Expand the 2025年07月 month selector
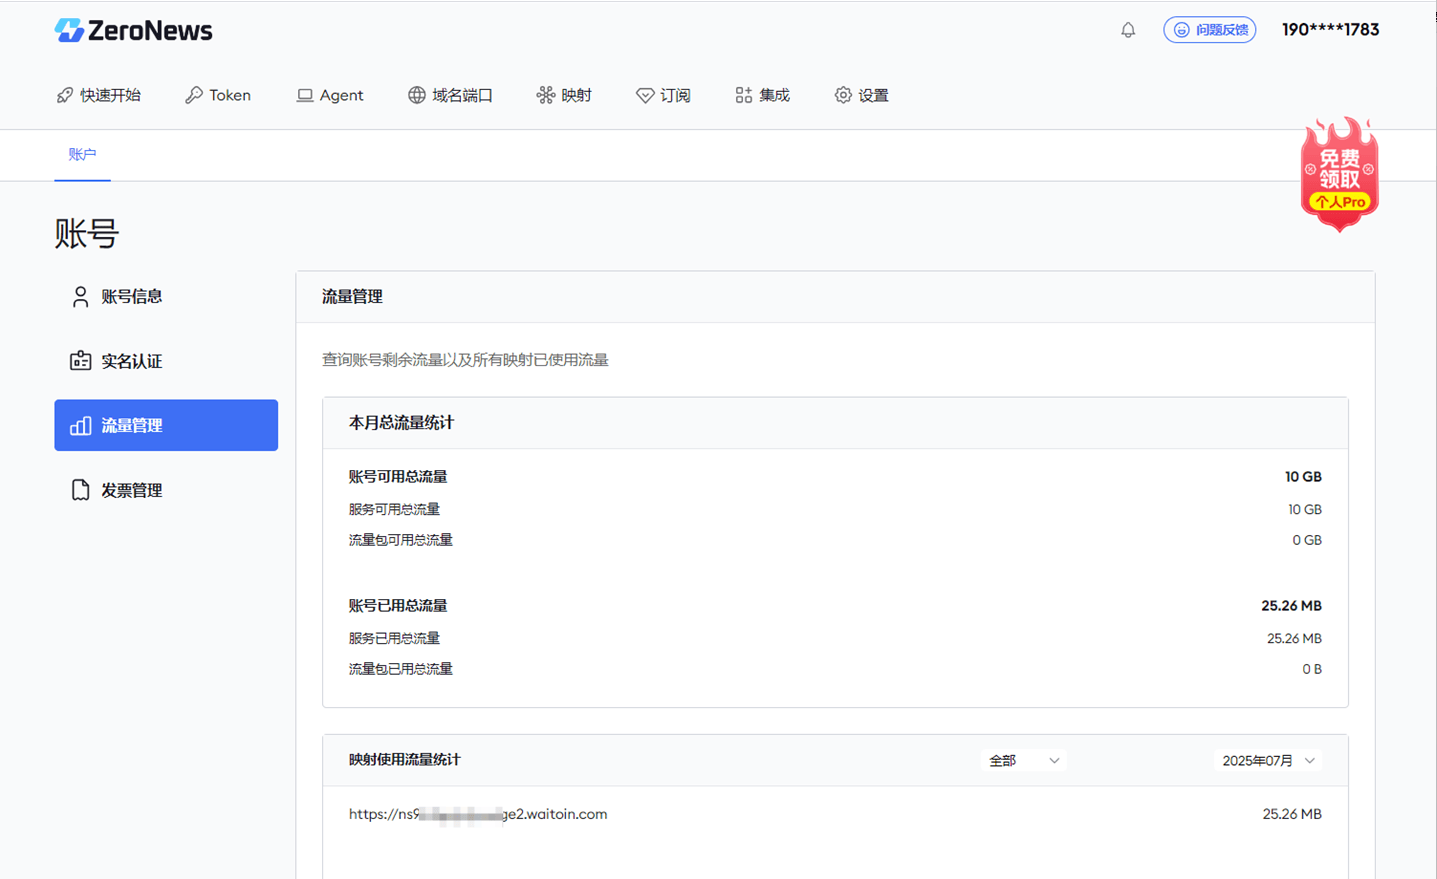The height and width of the screenshot is (879, 1437). coord(1267,760)
